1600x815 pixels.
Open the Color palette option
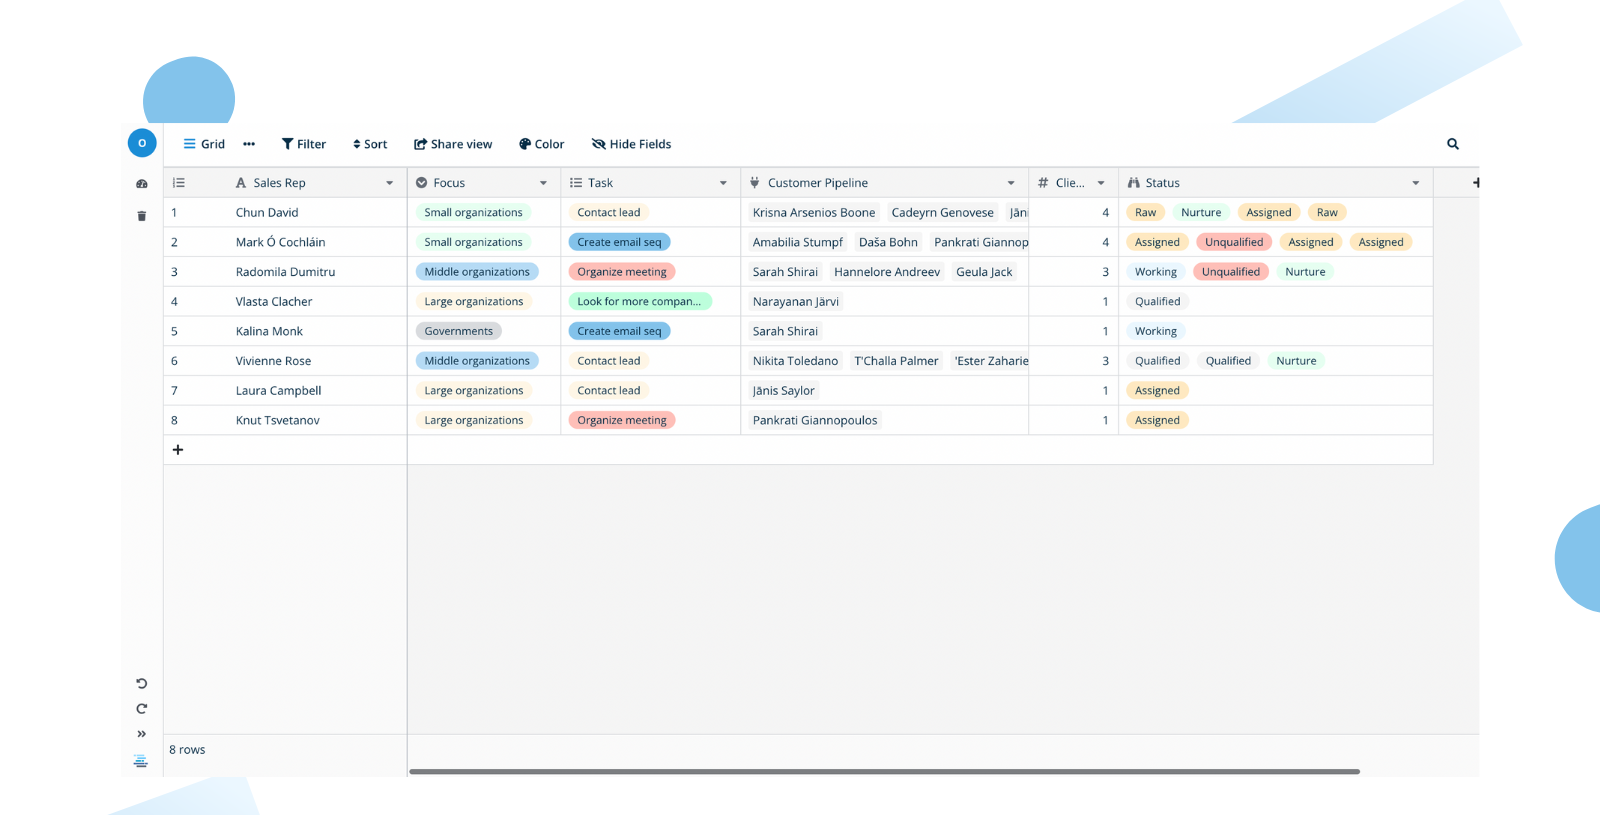(x=541, y=144)
